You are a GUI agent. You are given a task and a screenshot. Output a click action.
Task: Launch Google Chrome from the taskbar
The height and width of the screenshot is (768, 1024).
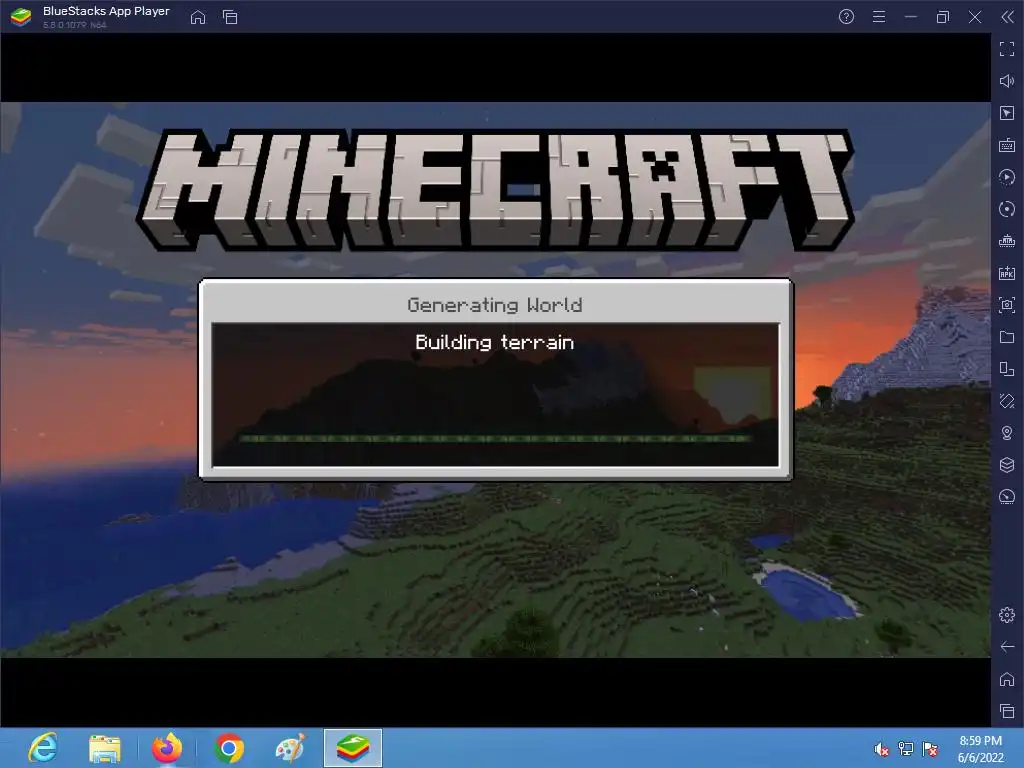229,748
